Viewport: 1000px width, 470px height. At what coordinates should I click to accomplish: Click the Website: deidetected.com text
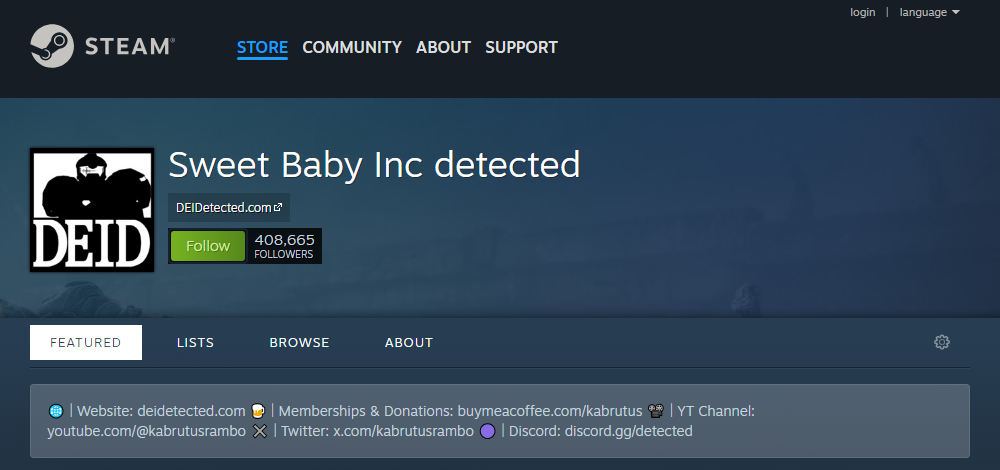click(x=161, y=411)
